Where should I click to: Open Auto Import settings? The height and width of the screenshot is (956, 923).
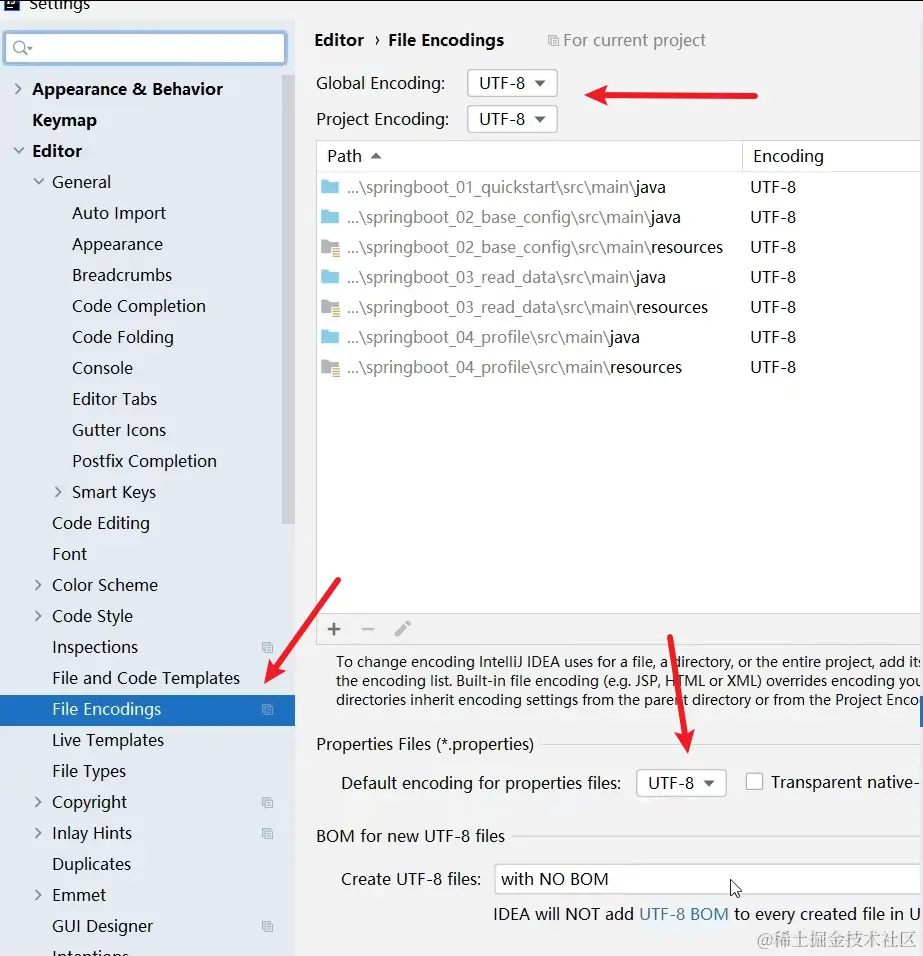(x=119, y=213)
